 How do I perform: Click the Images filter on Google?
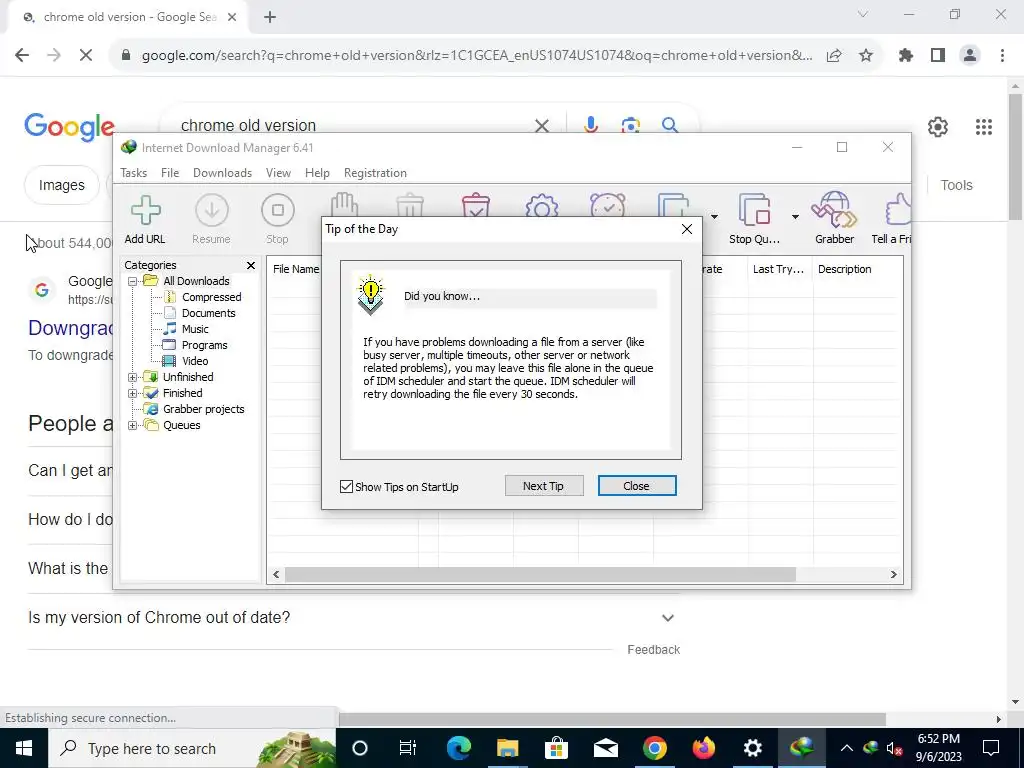61,185
